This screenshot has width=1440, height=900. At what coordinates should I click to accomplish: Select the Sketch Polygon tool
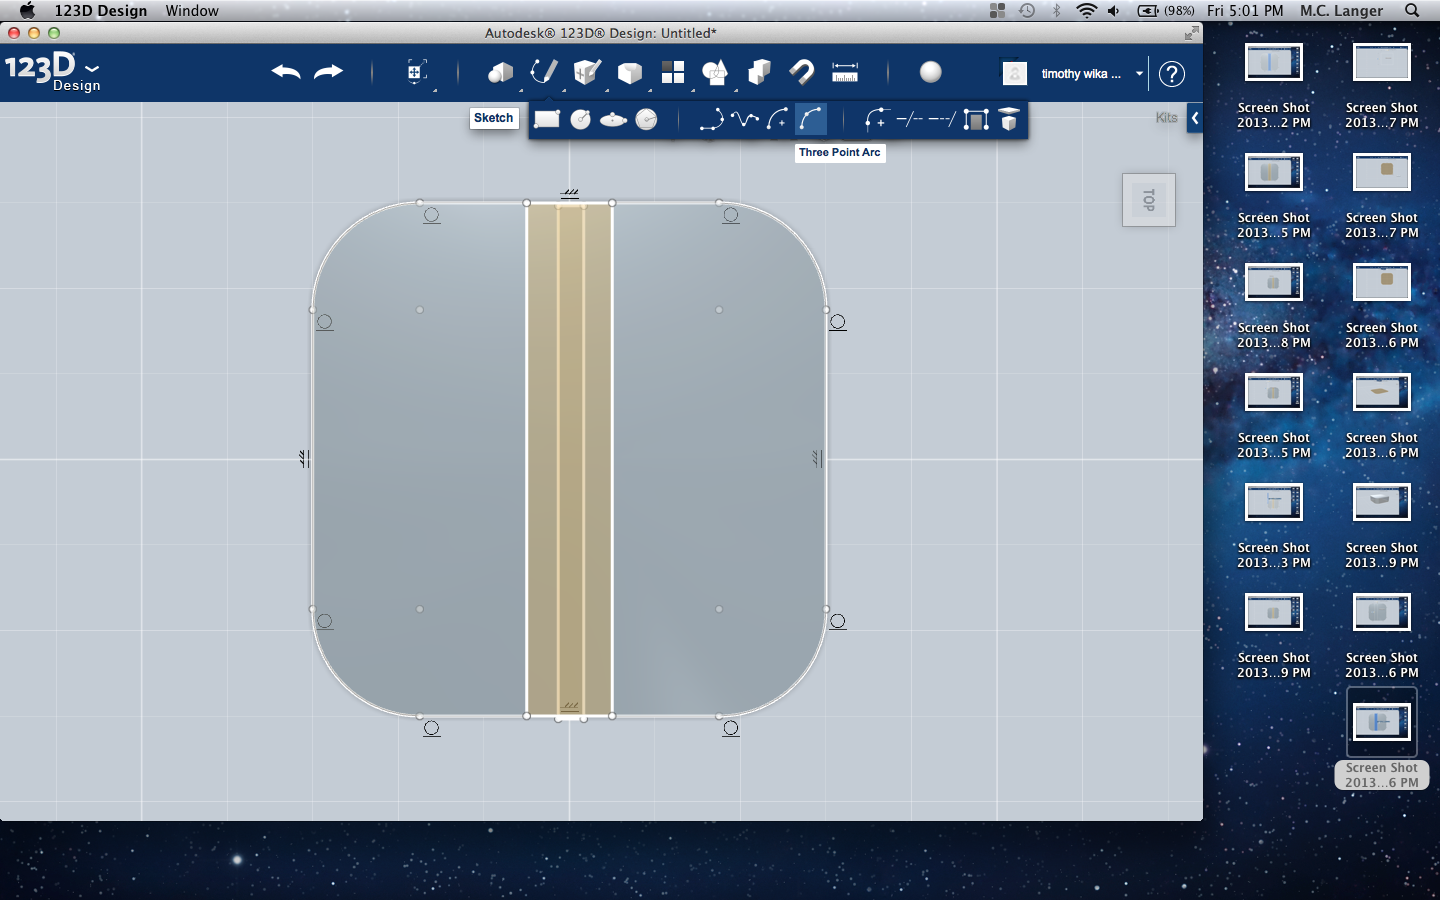647,120
